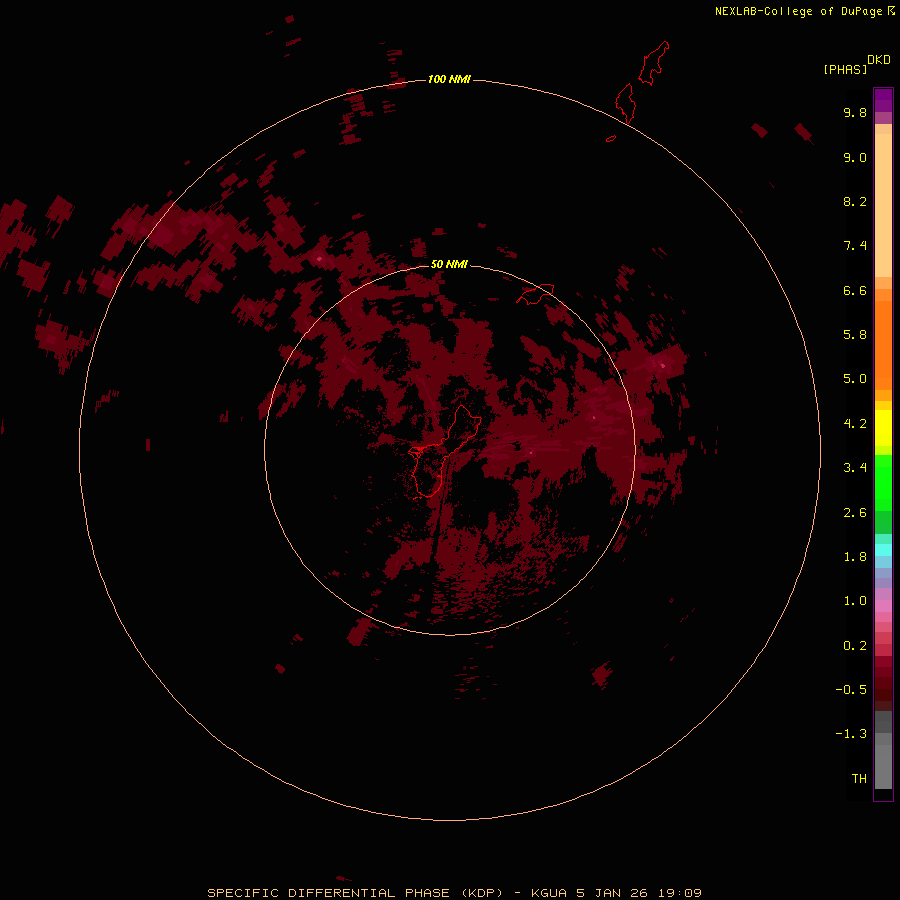The image size is (900, 900).
Task: Select the 1.0 legend value
Action: (855, 601)
